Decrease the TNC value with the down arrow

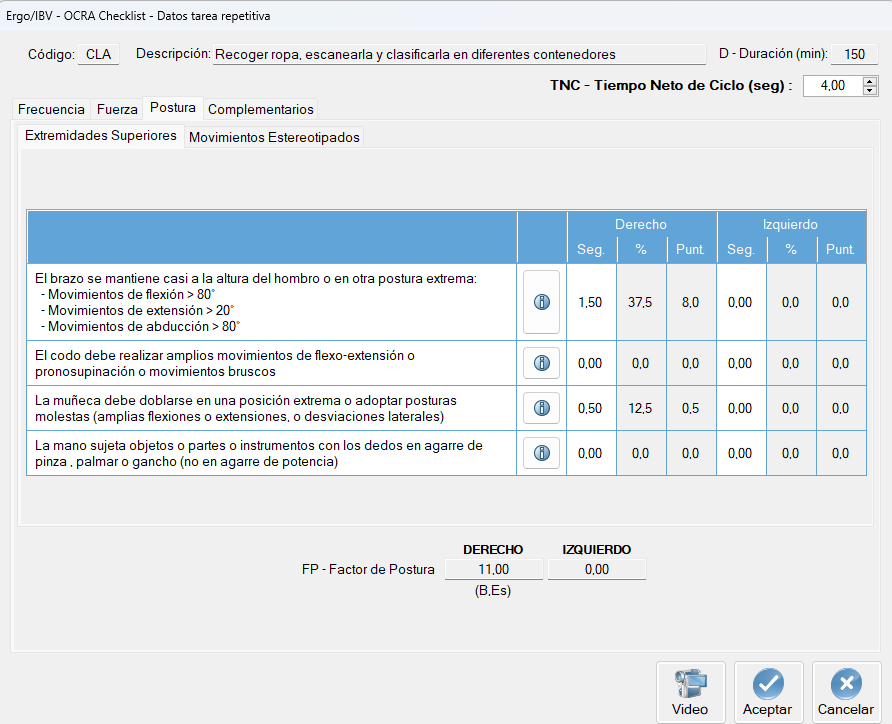(x=869, y=91)
